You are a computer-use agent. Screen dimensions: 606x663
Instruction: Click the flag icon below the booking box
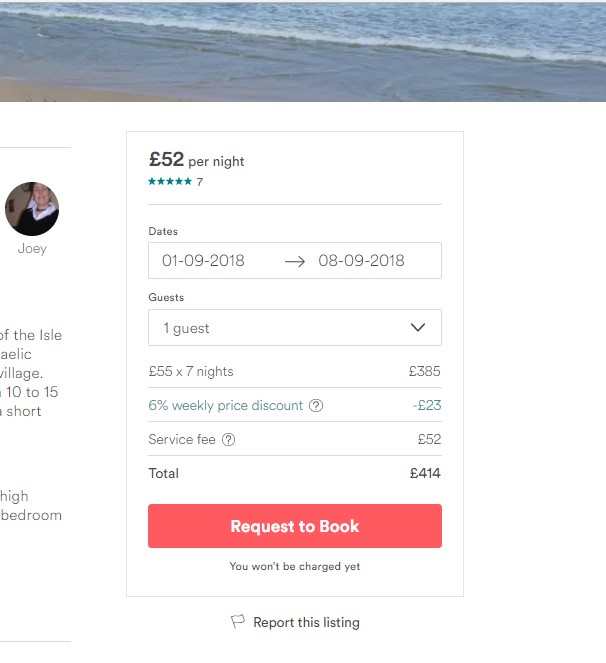pos(238,622)
